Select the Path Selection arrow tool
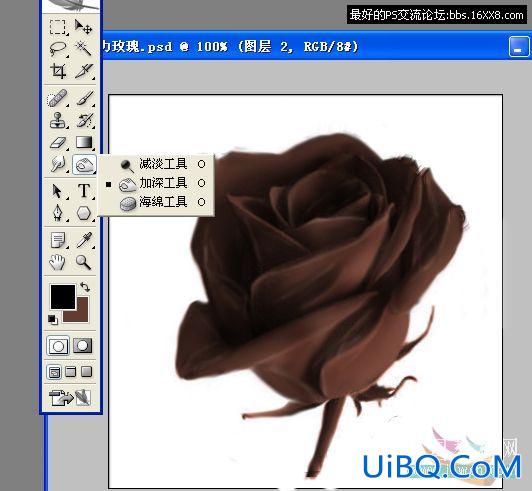The image size is (532, 491). 57,191
